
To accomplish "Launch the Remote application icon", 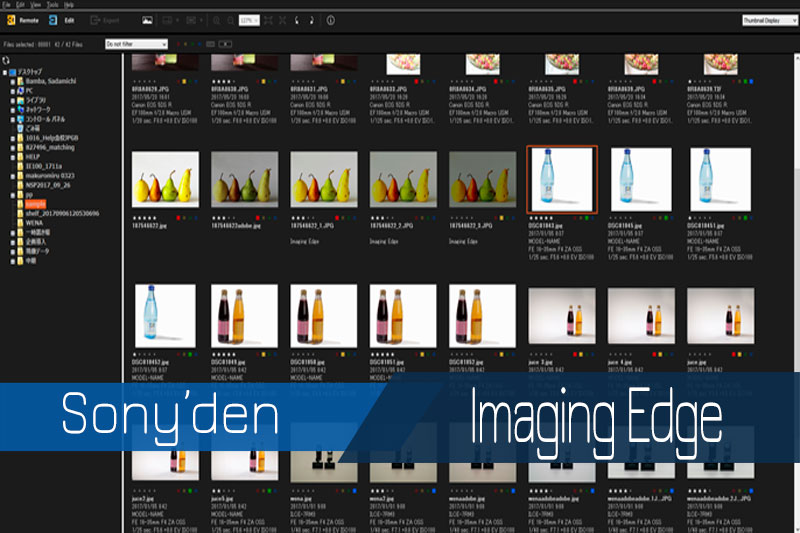I will click(x=11, y=20).
